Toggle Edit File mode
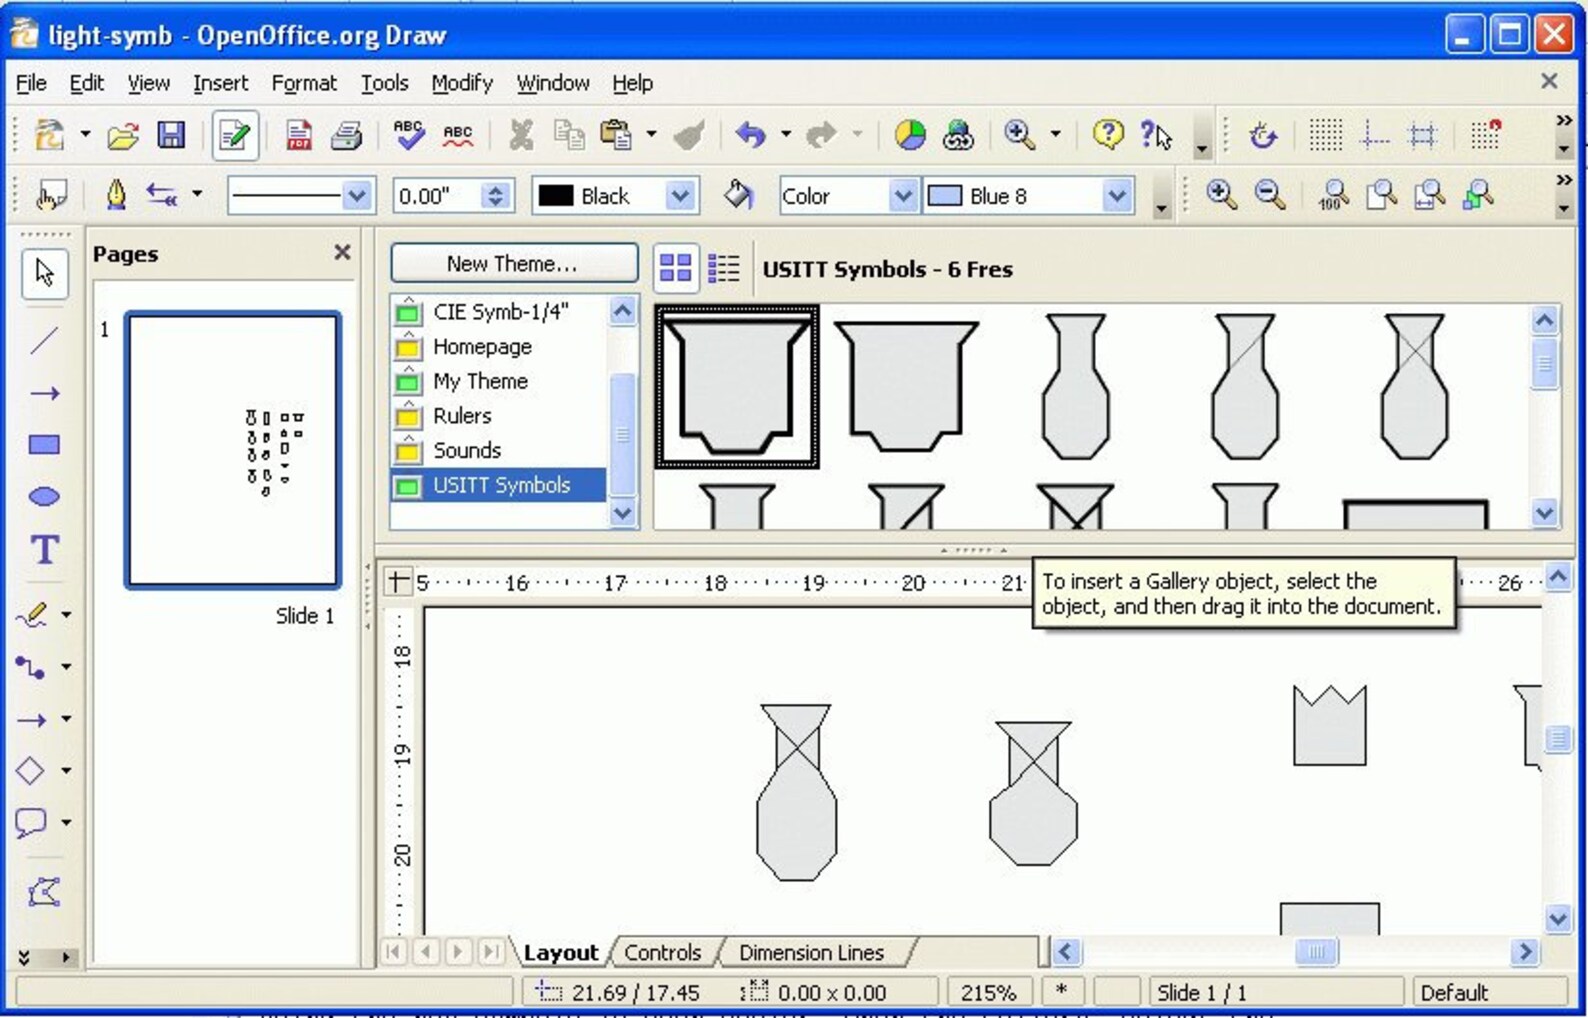 click(235, 135)
